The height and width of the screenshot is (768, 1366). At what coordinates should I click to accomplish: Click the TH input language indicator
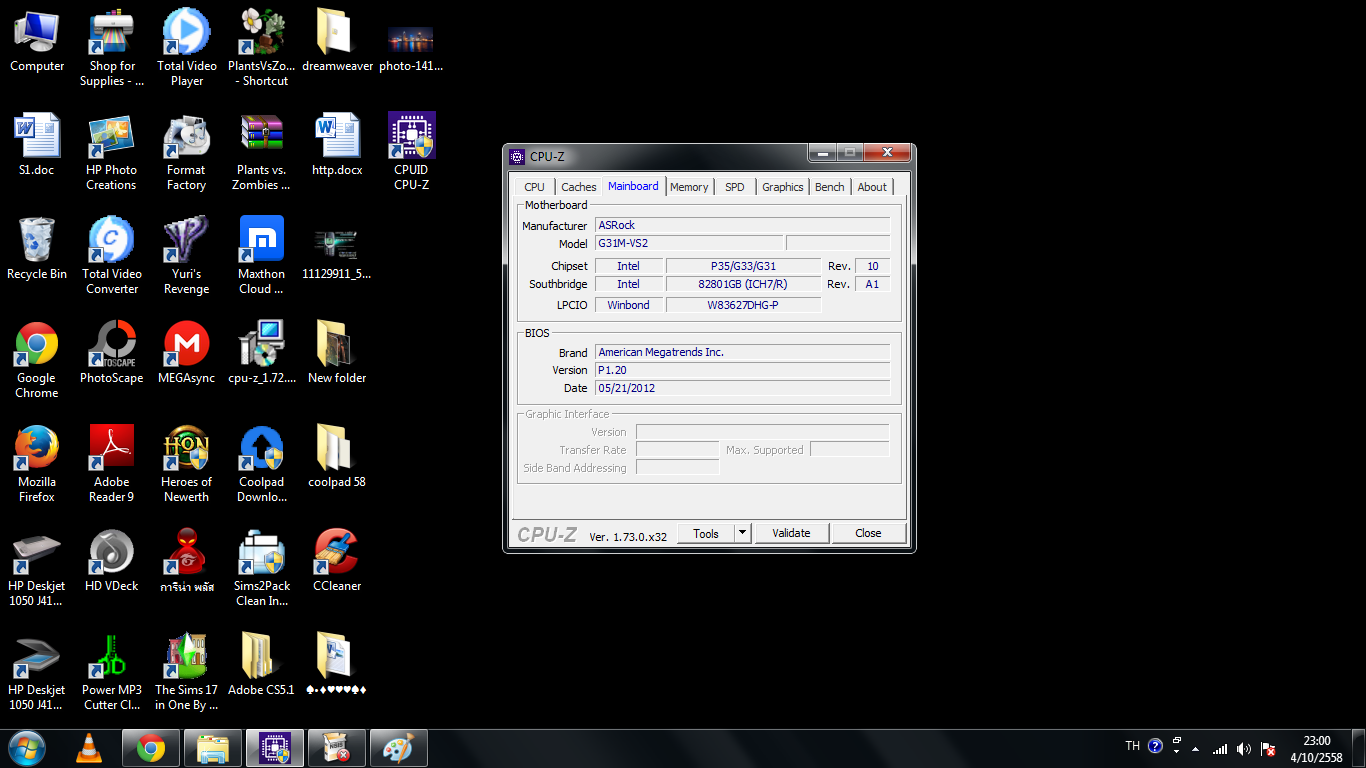(x=1132, y=746)
